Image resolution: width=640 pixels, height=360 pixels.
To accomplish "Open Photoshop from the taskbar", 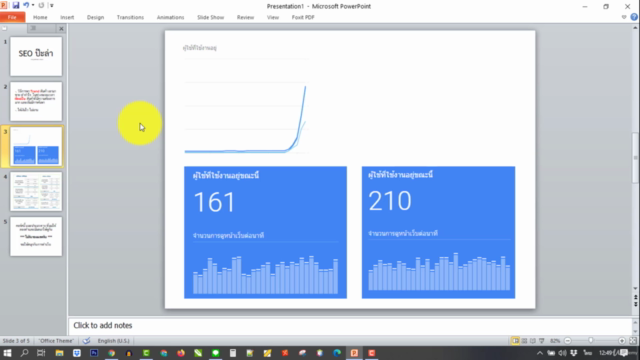I will tap(94, 353).
